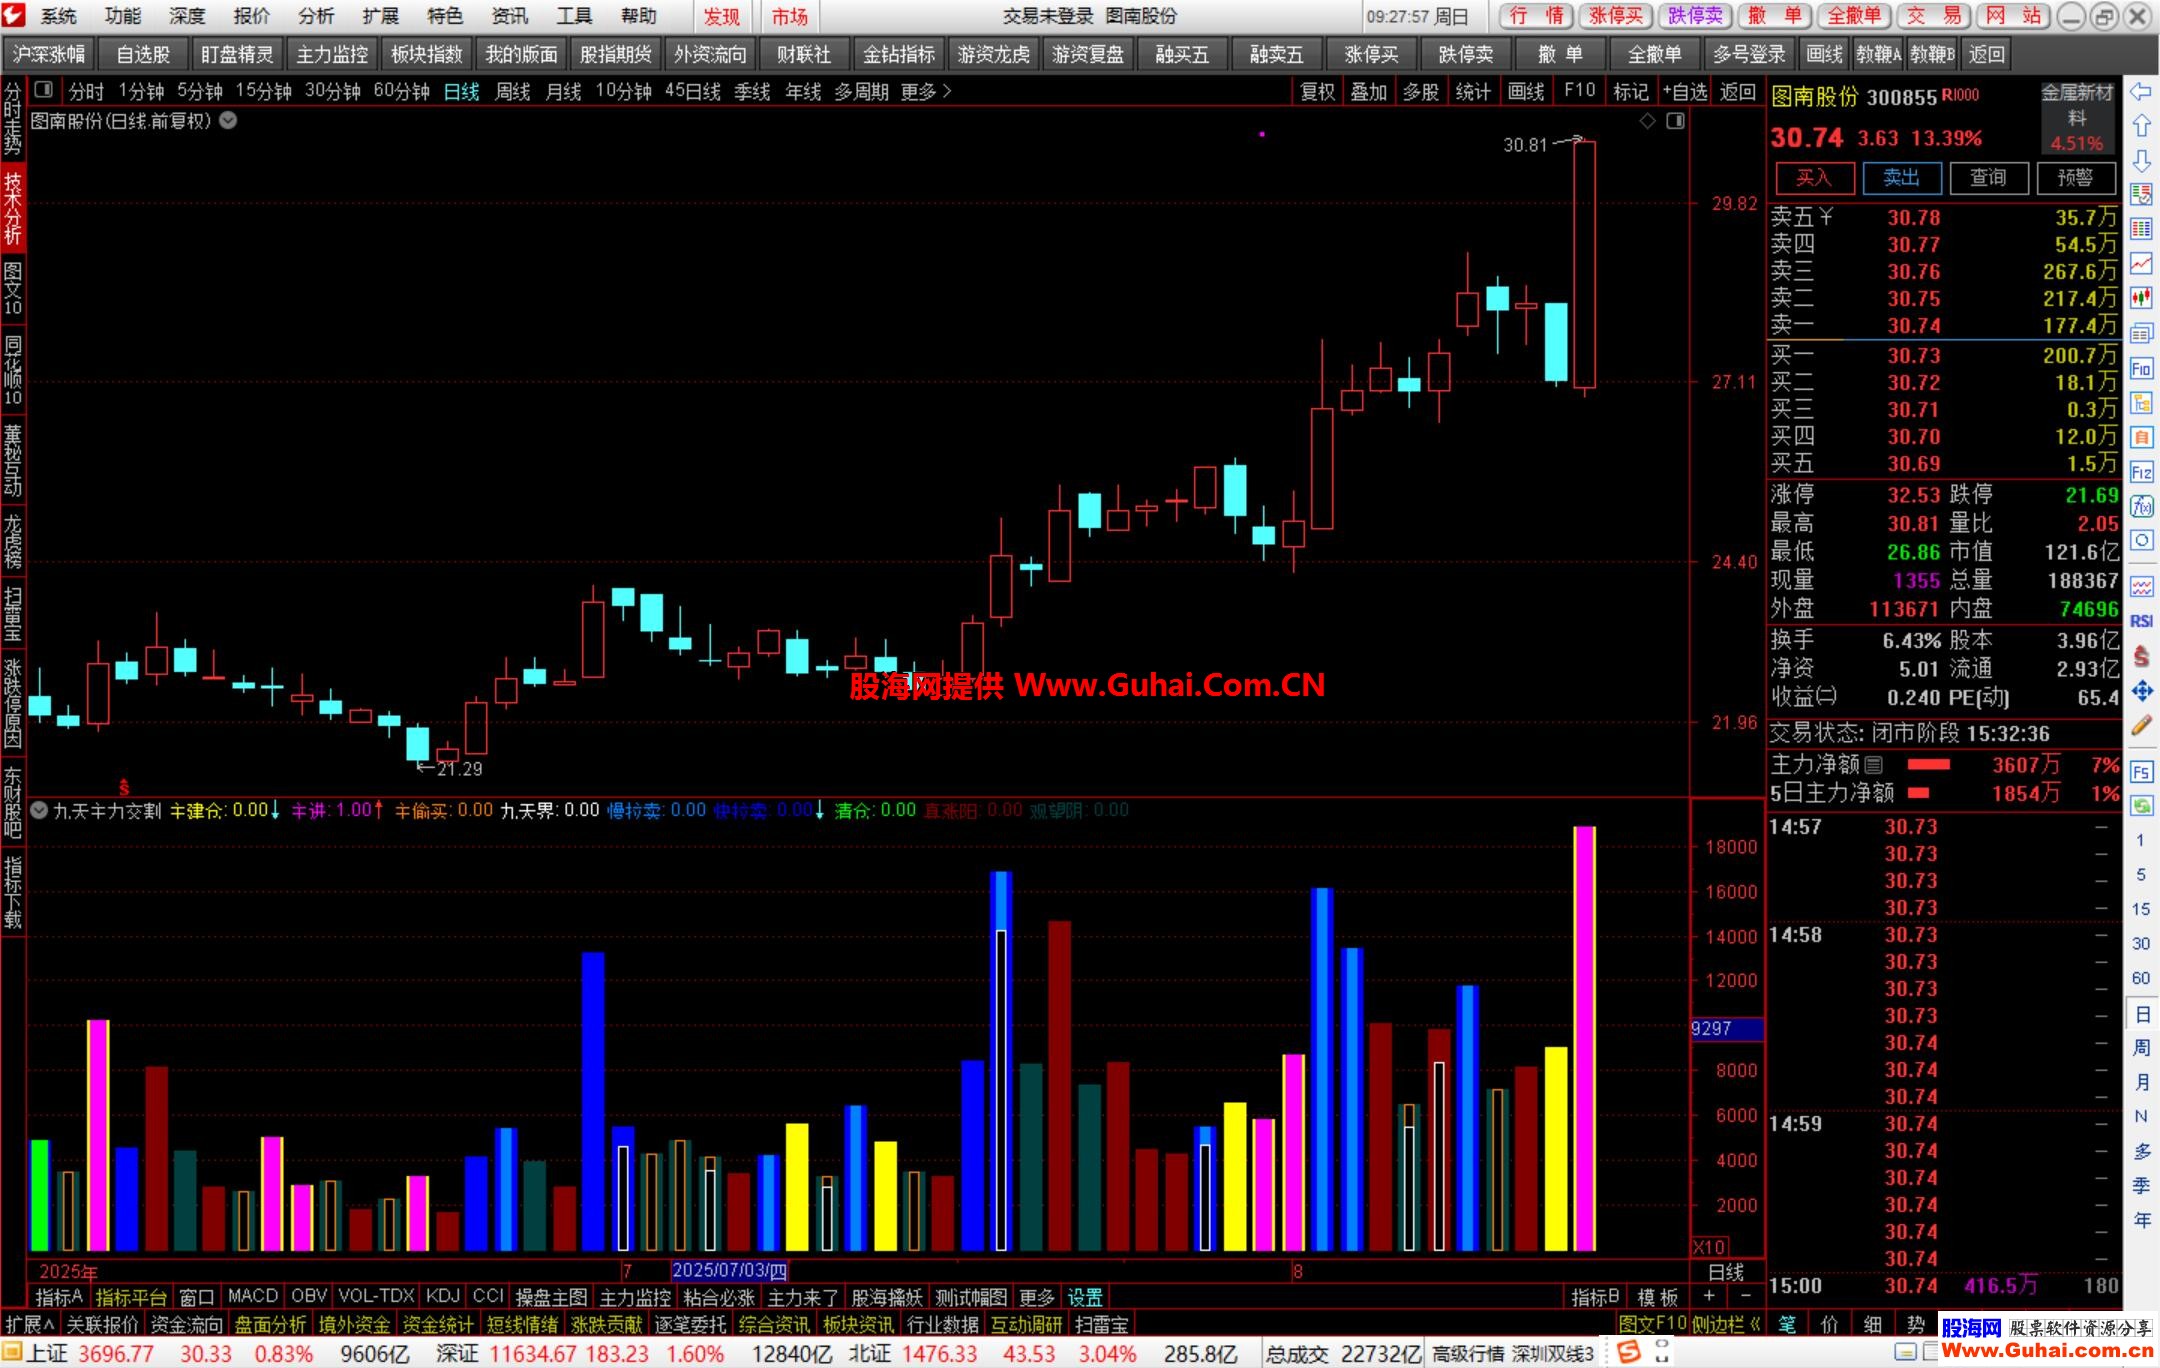Expand the dropdown next to 图南股份(日线,前复权)
Screen dimensions: 2160x1368
click(x=228, y=121)
